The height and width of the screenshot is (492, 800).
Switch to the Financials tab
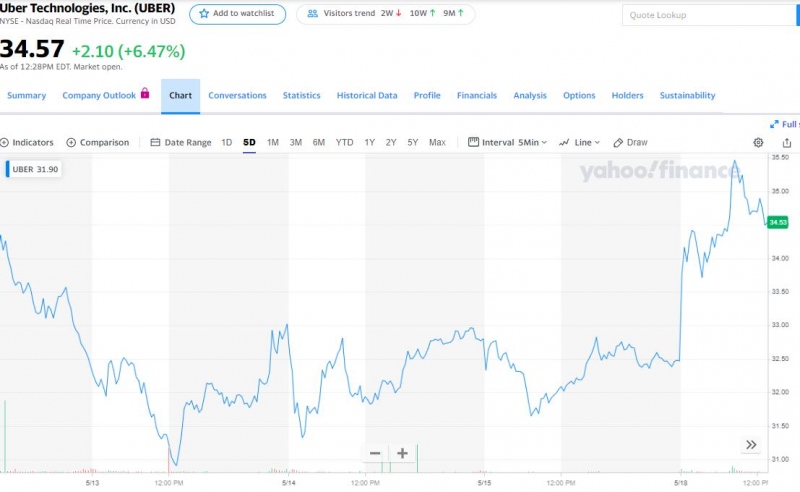pos(476,96)
